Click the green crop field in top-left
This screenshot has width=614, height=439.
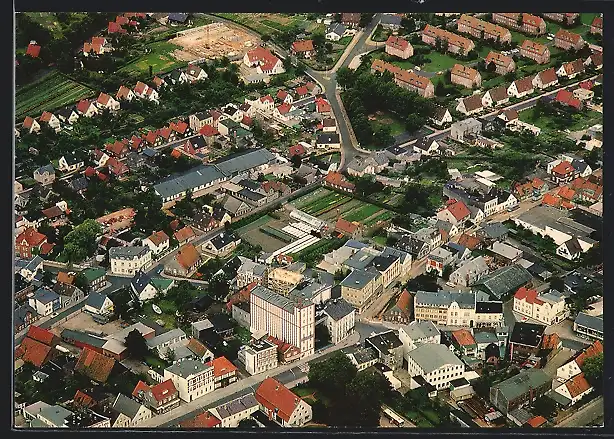(50, 94)
